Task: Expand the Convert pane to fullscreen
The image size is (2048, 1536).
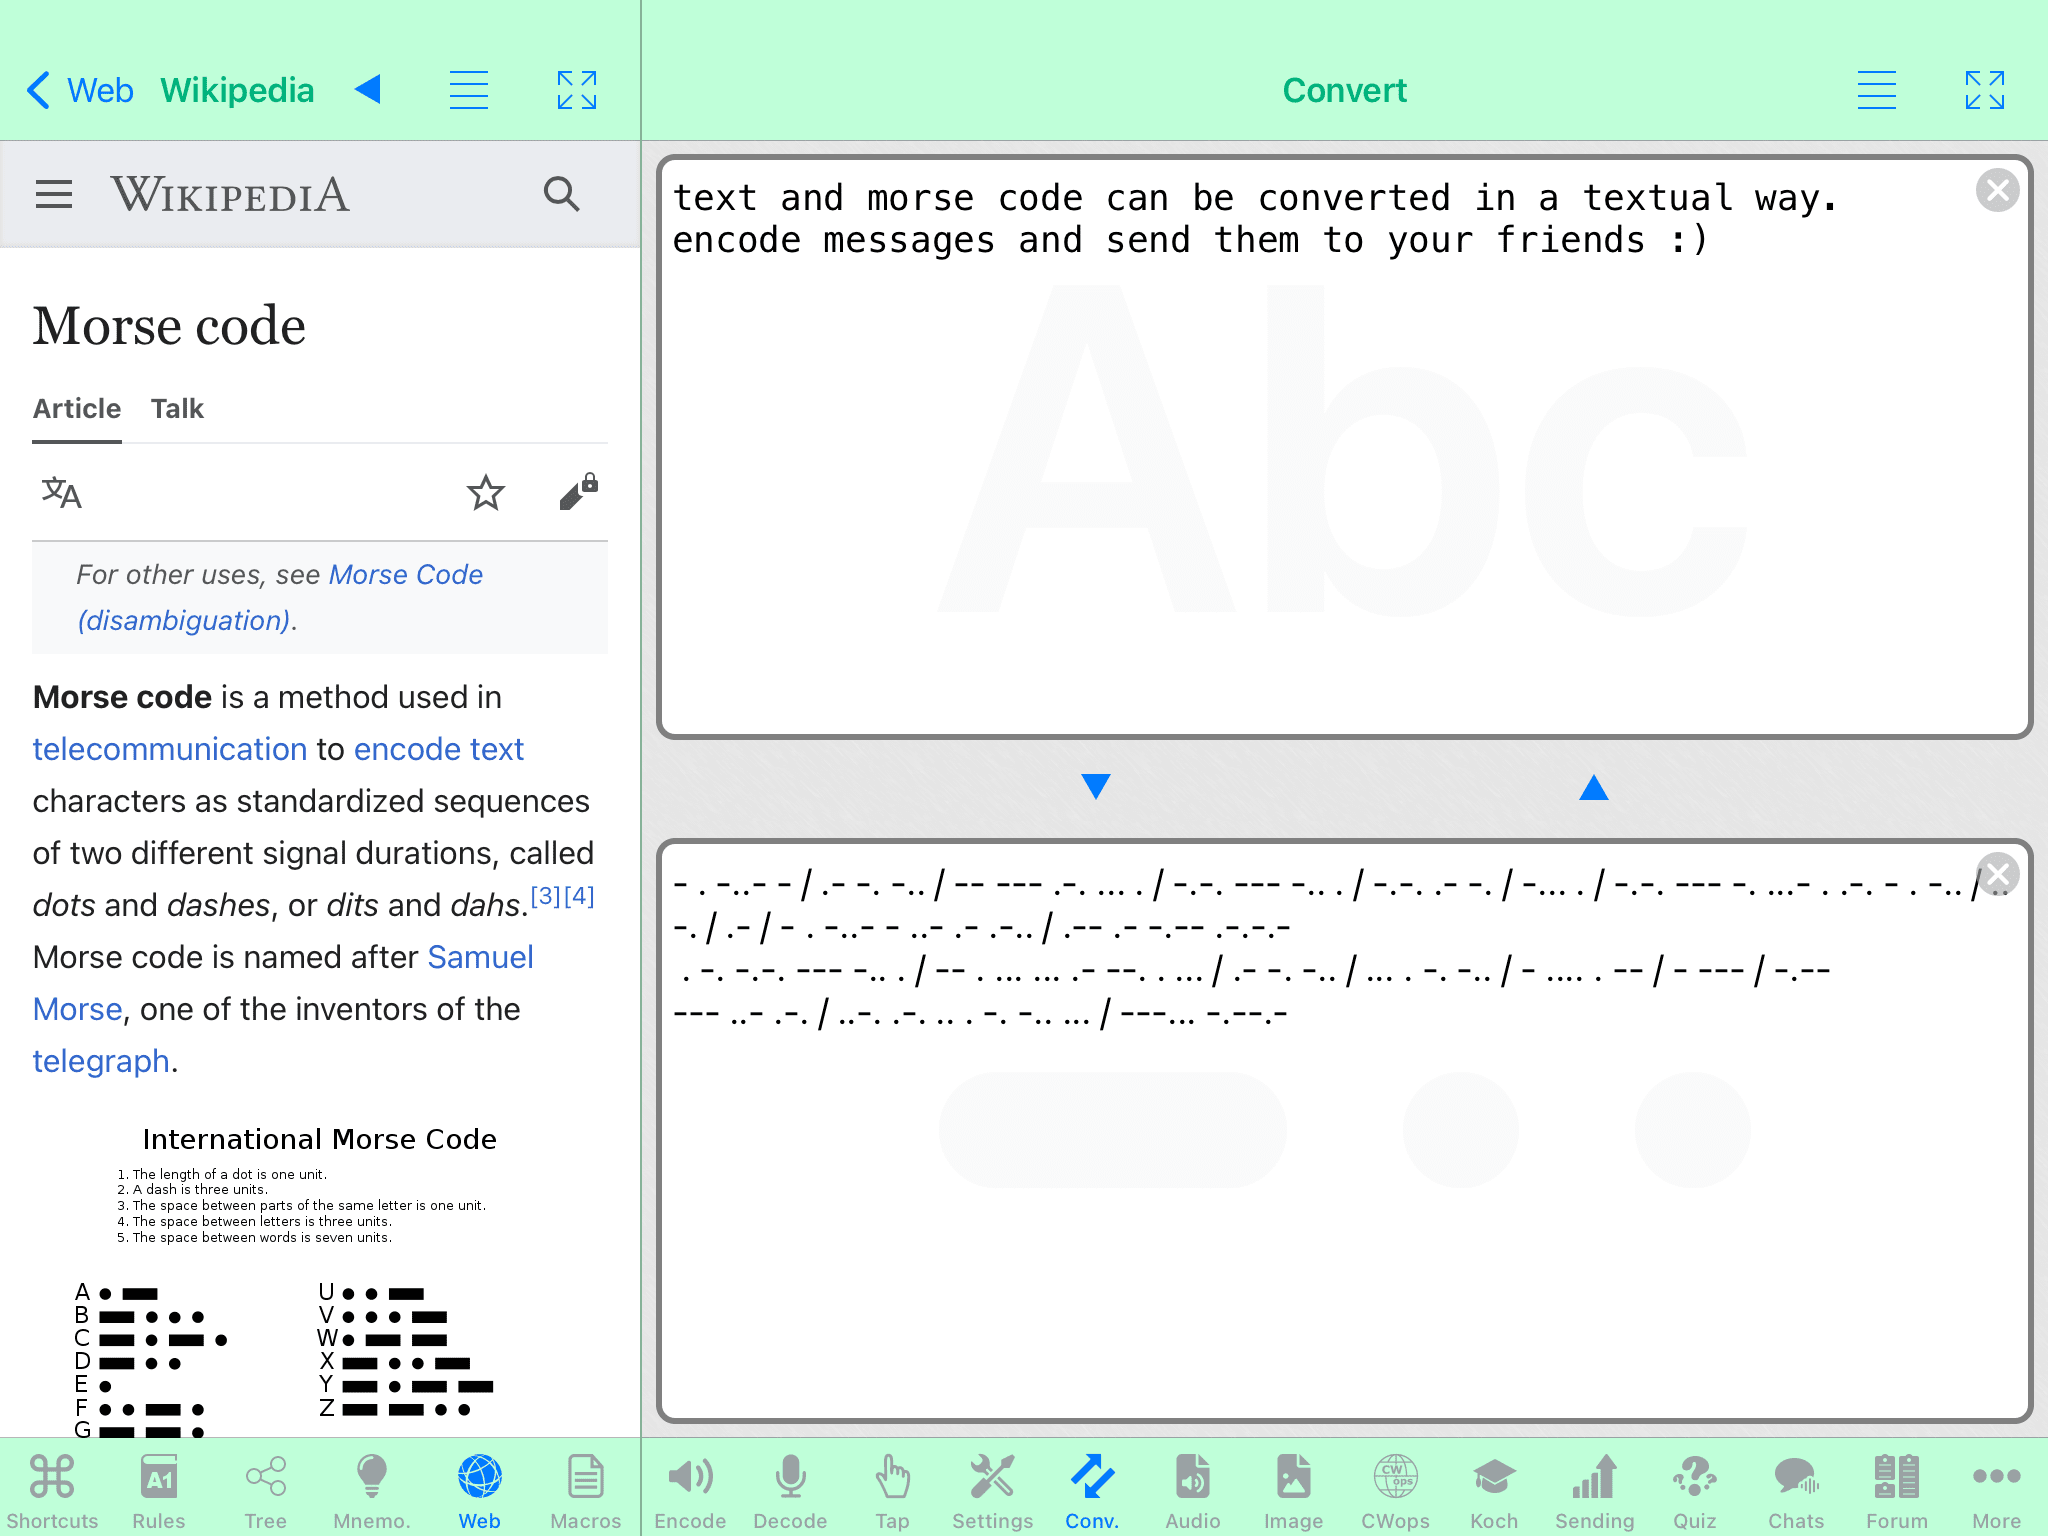Action: click(1985, 90)
